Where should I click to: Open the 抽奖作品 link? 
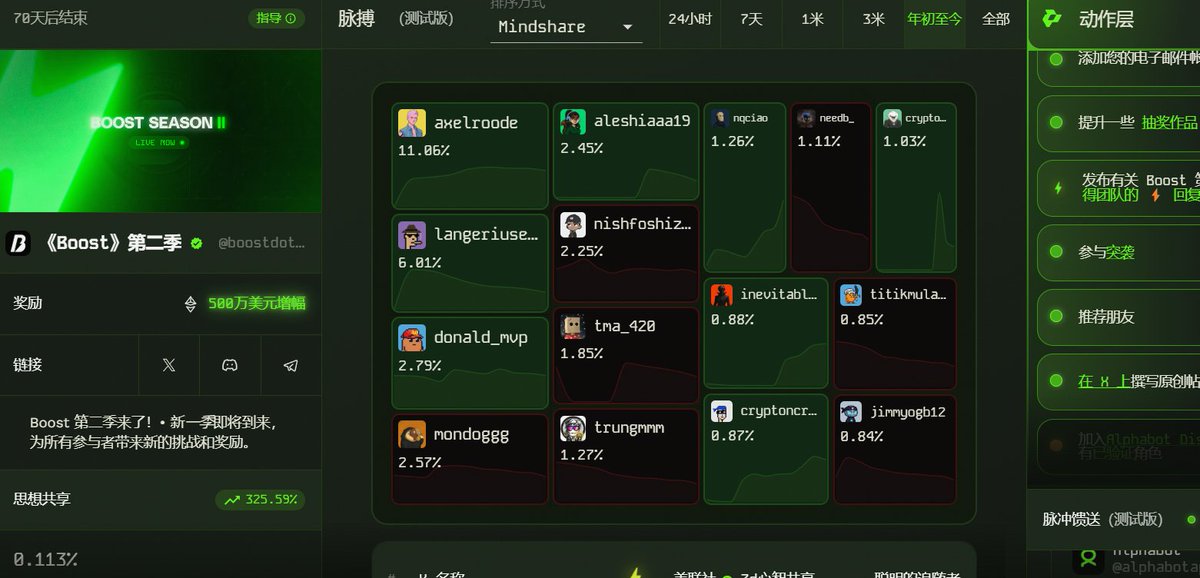1169,123
